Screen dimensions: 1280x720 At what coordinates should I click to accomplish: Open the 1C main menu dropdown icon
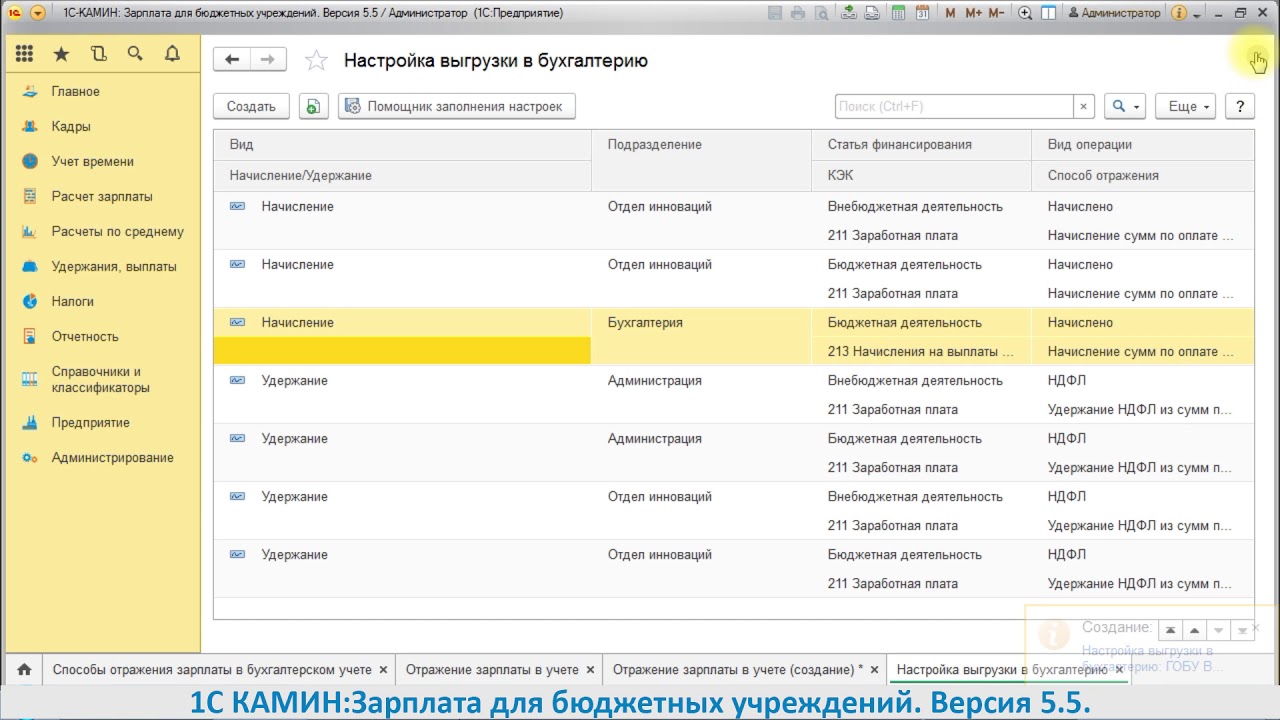coord(38,13)
